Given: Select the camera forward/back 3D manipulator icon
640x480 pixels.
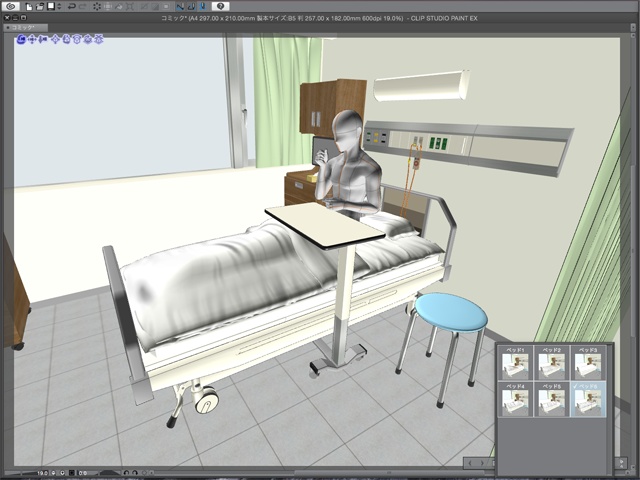Looking at the screenshot, I should pyautogui.click(x=43, y=39).
